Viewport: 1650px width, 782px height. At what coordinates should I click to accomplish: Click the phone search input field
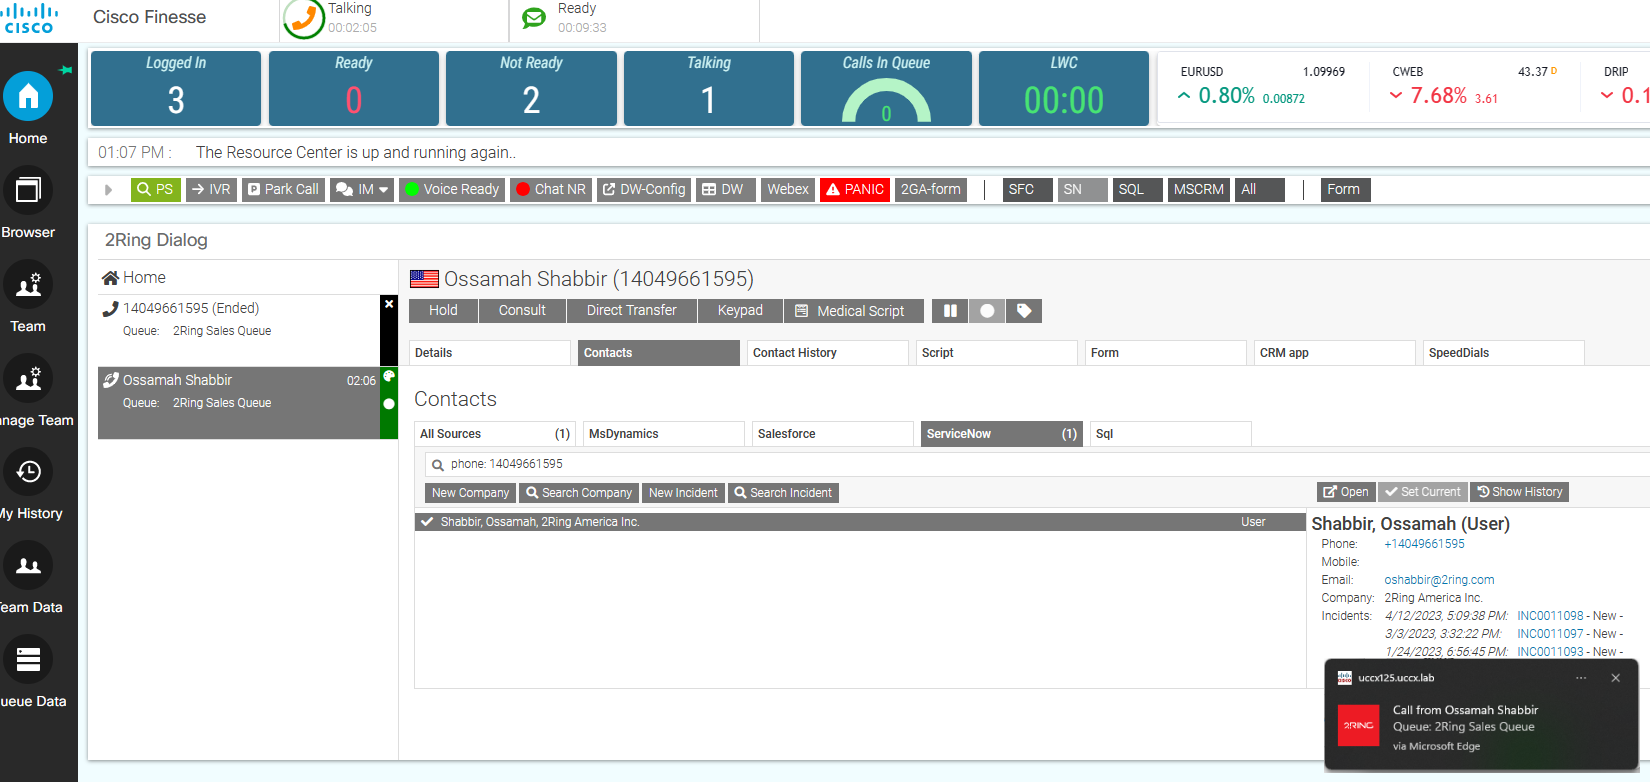pyautogui.click(x=800, y=464)
